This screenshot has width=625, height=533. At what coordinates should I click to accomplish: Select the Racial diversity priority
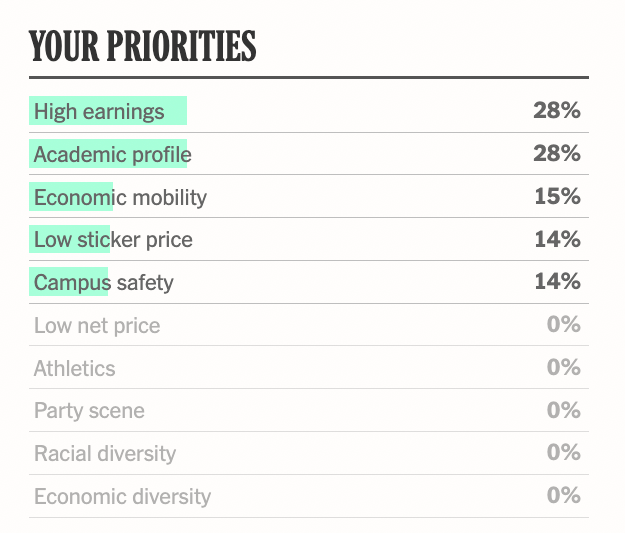(x=309, y=453)
